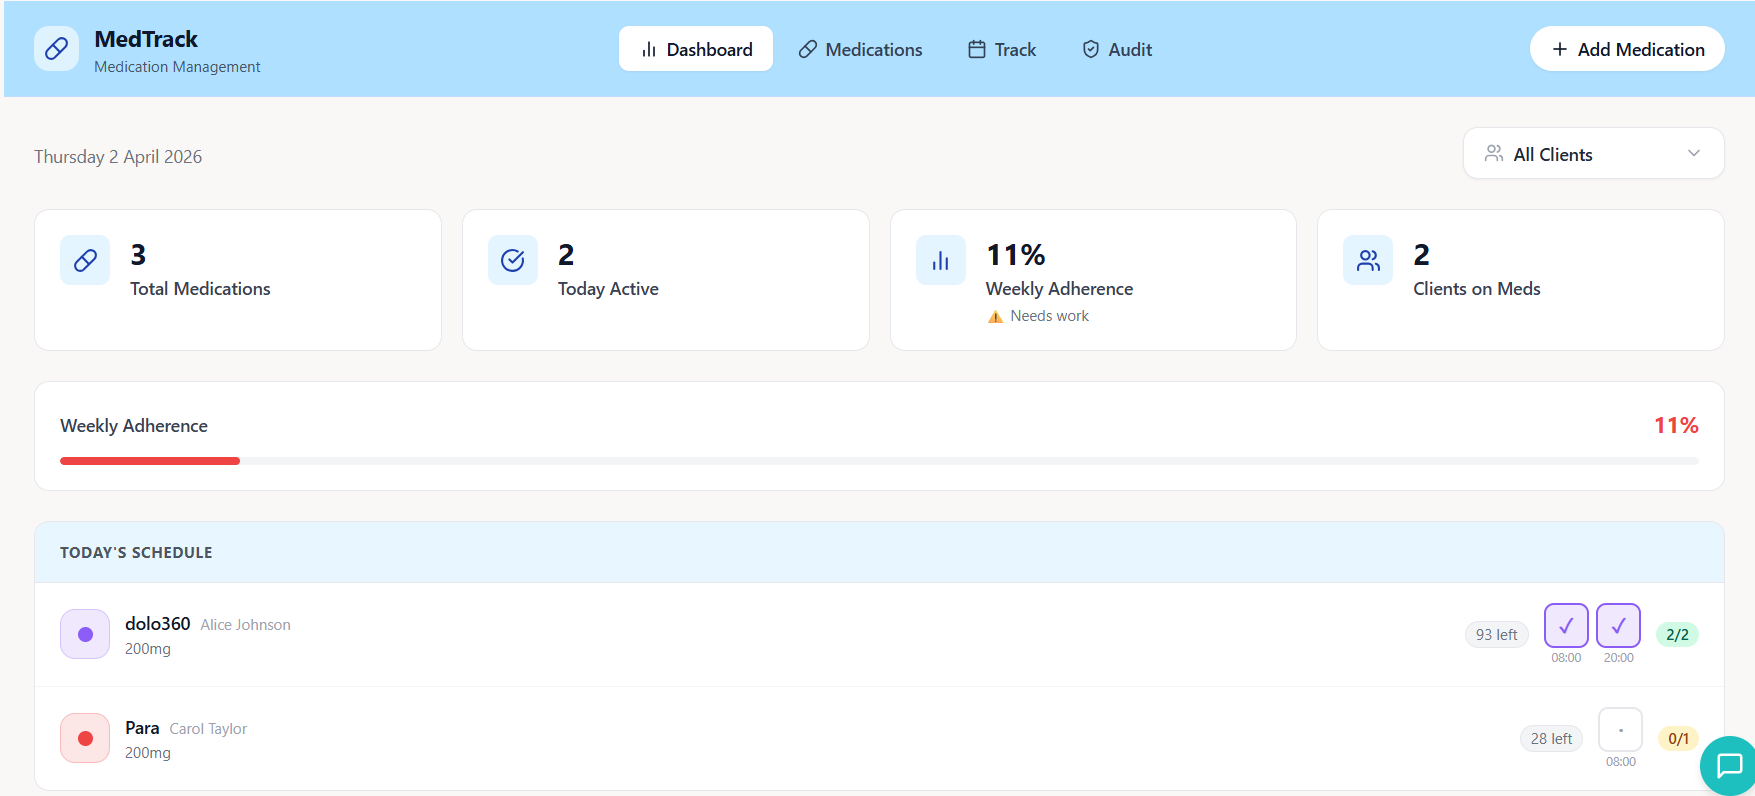Click the Weekly Adherence progress bar
Viewport: 1755px width, 796px height.
tap(879, 461)
